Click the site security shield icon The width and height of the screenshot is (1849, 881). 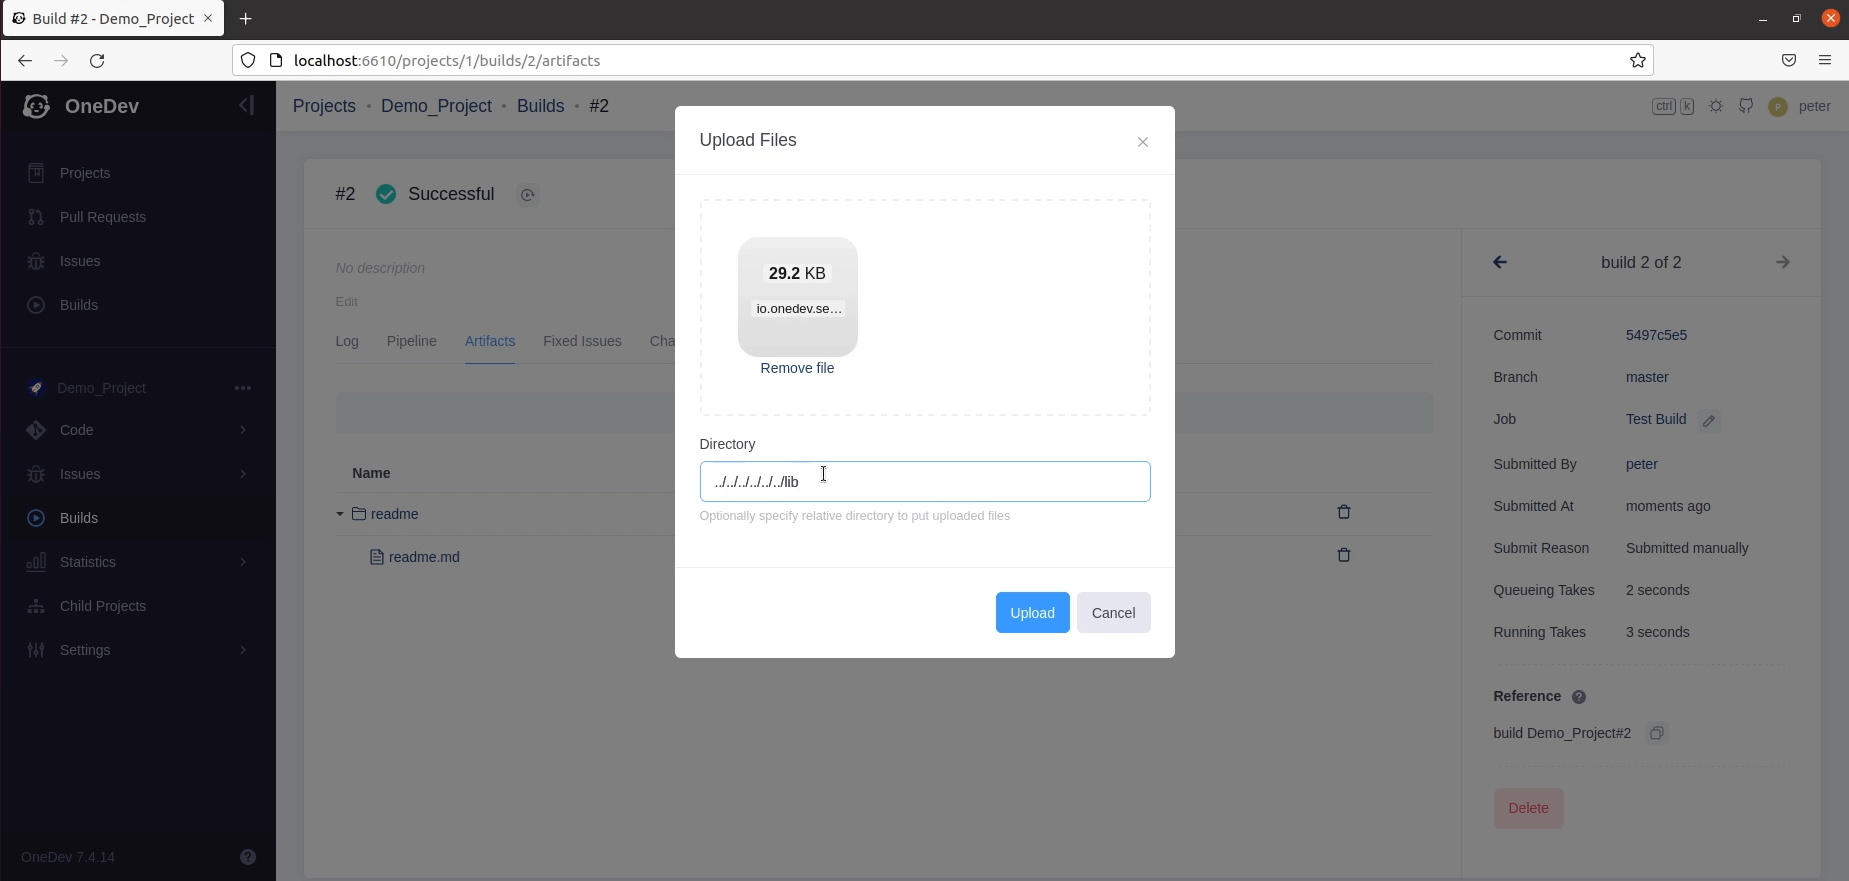[x=248, y=60]
